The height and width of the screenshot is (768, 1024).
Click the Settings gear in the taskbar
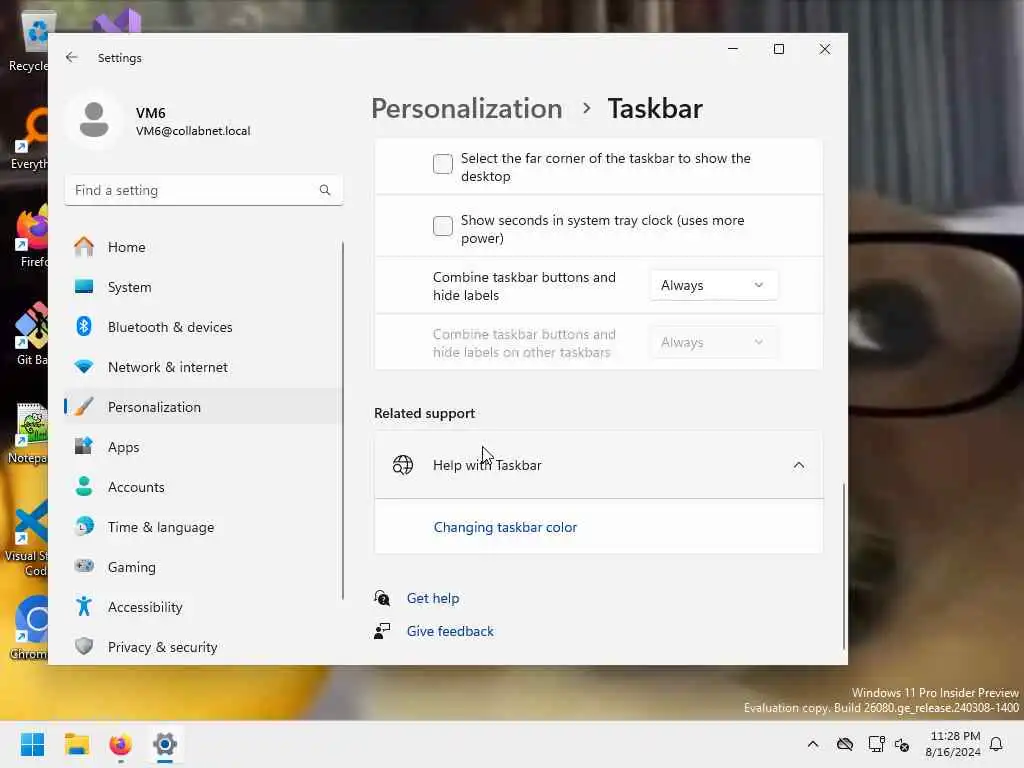[x=165, y=744]
